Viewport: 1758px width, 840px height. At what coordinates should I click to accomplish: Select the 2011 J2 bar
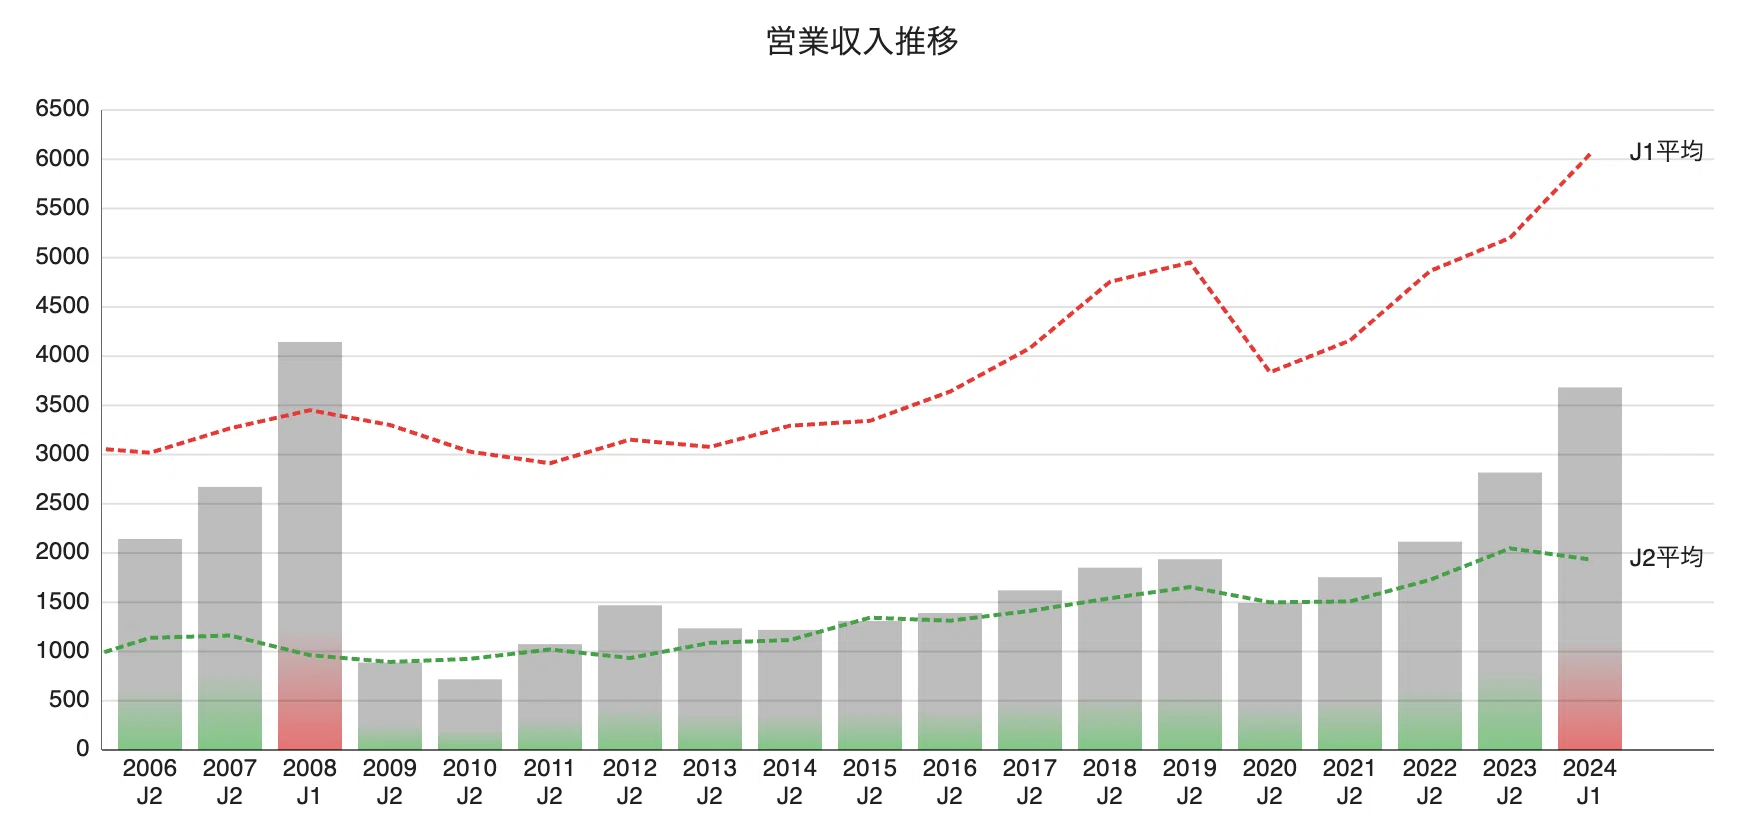[x=550, y=697]
